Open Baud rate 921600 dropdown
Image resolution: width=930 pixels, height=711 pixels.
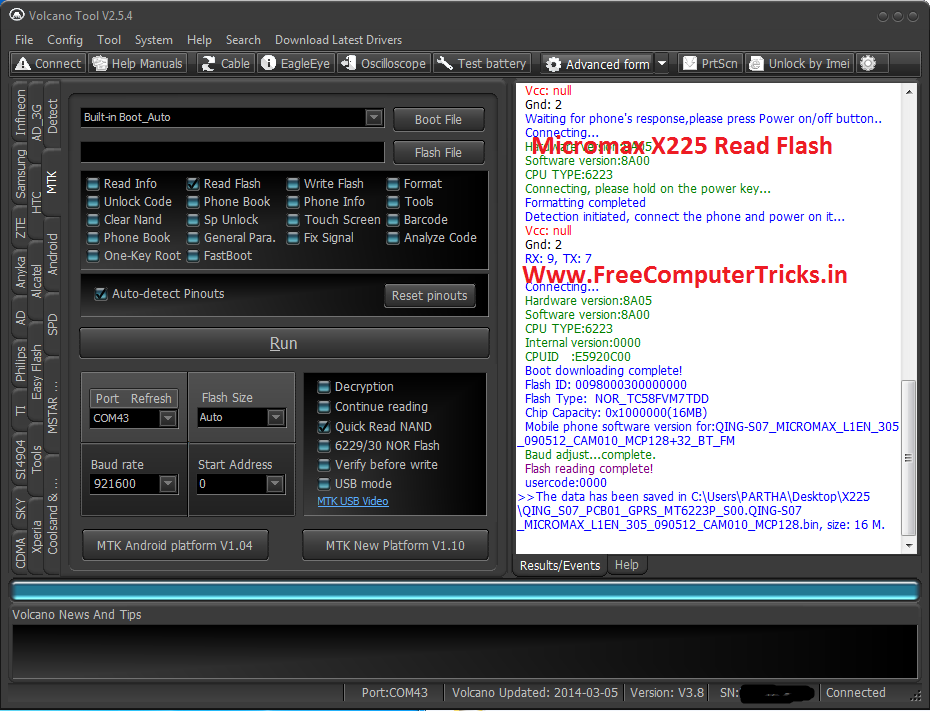[168, 484]
